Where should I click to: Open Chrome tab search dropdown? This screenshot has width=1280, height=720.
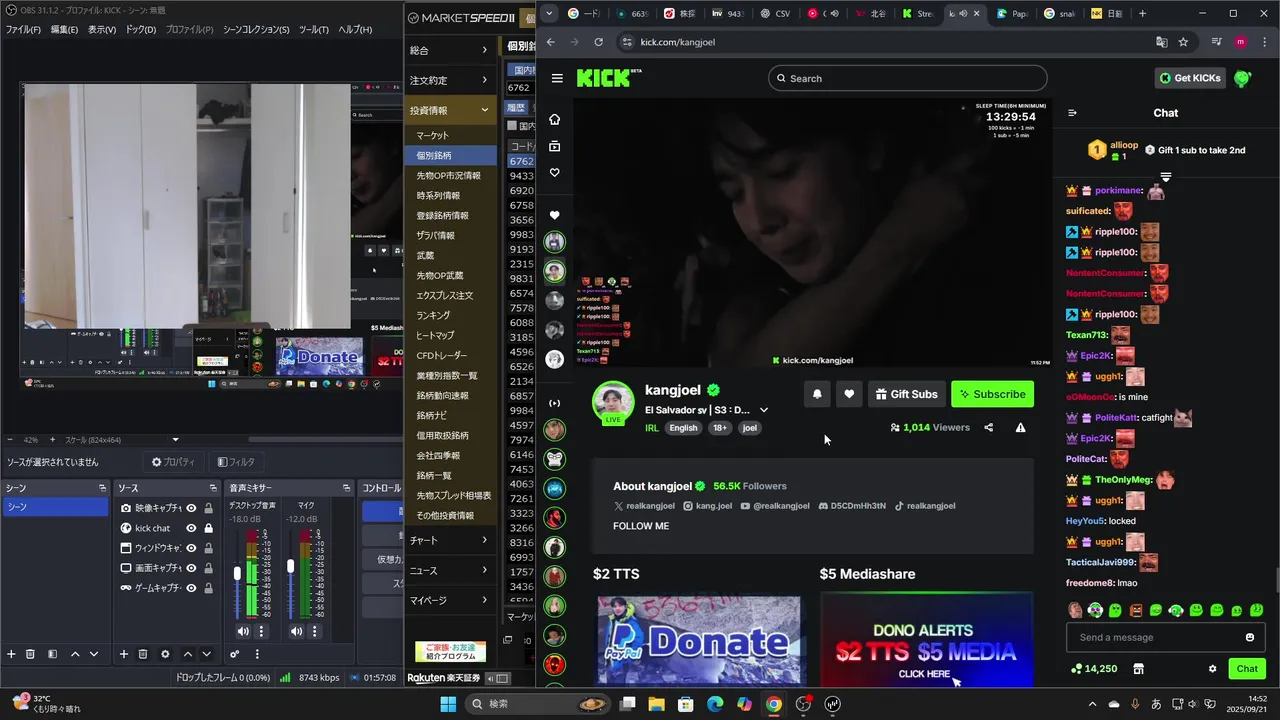tap(547, 14)
